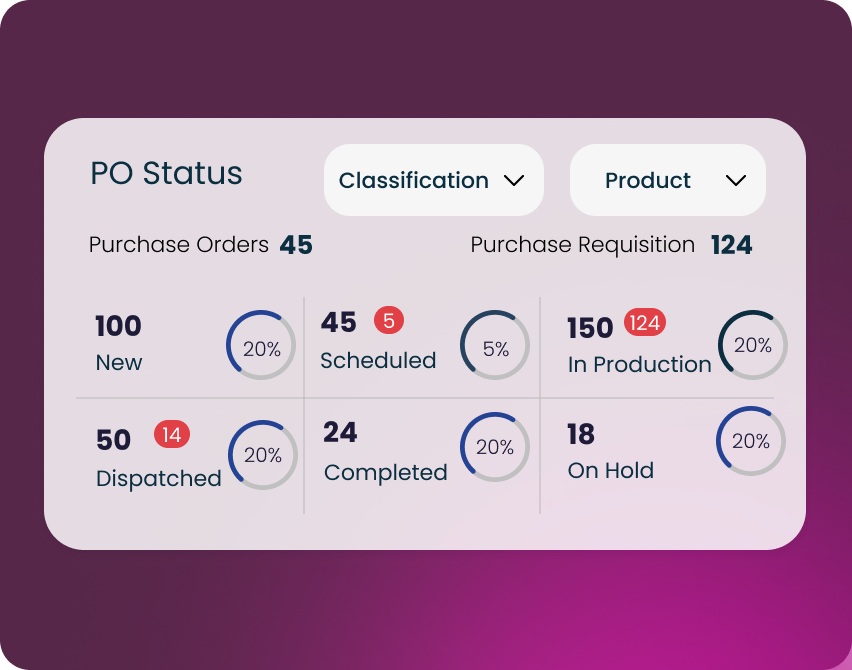Click the In Production 20% progress ring
852x670 pixels.
752,345
